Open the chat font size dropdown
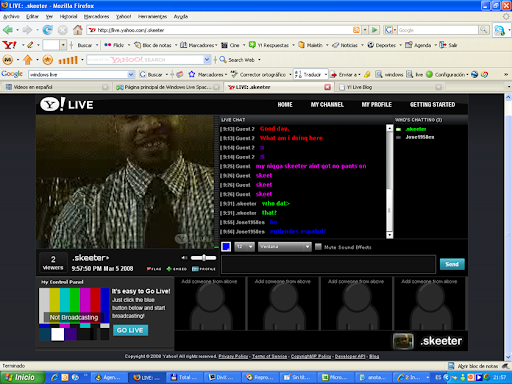Screen dimensions: 512x384 pyautogui.click(x=245, y=247)
